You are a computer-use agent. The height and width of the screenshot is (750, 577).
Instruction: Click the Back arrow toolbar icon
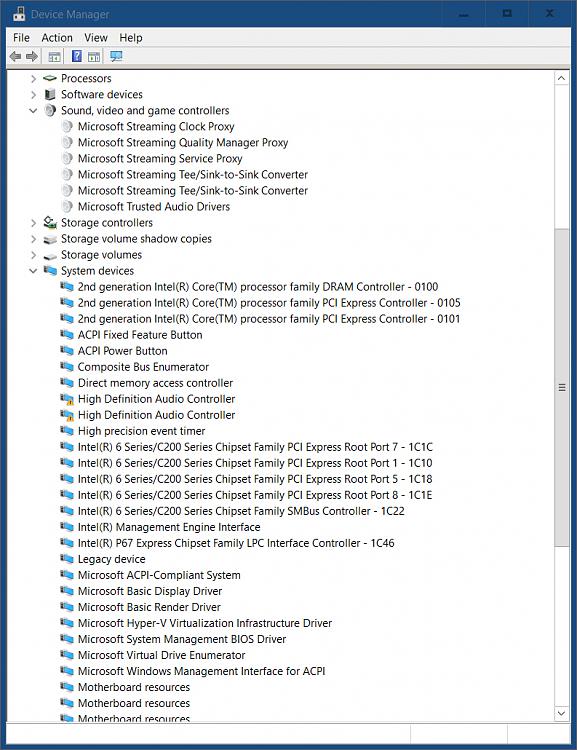15,56
